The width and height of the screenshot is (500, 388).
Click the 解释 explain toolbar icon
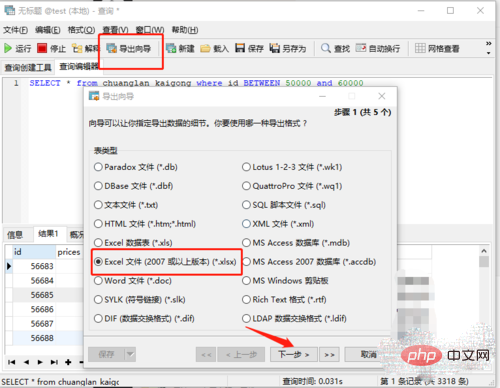tap(85, 49)
